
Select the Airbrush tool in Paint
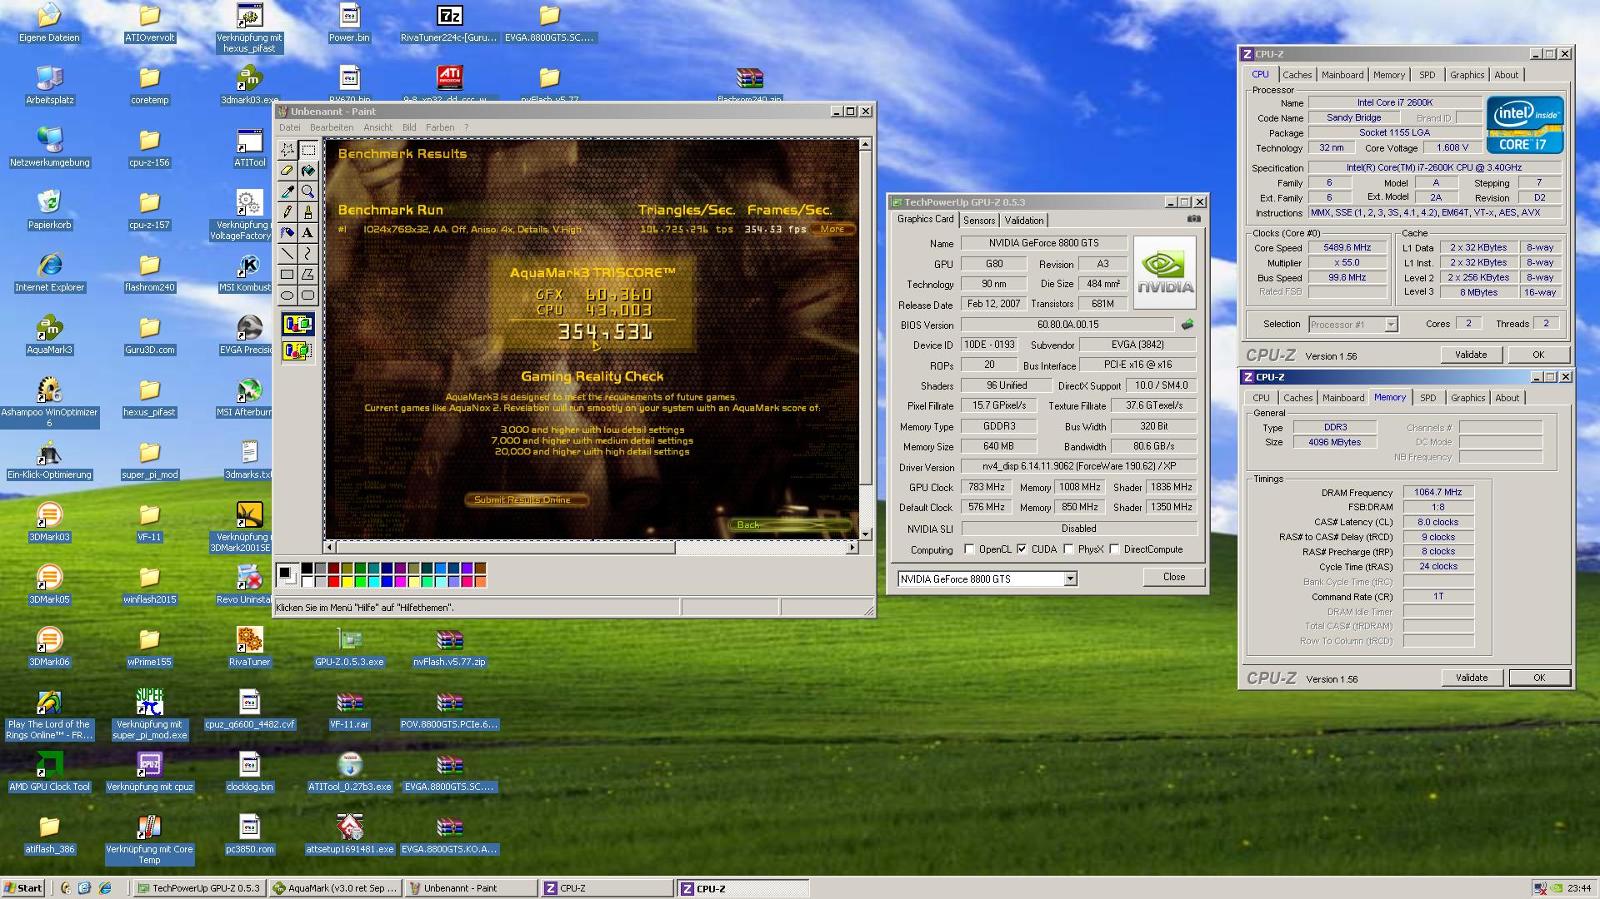[x=288, y=233]
